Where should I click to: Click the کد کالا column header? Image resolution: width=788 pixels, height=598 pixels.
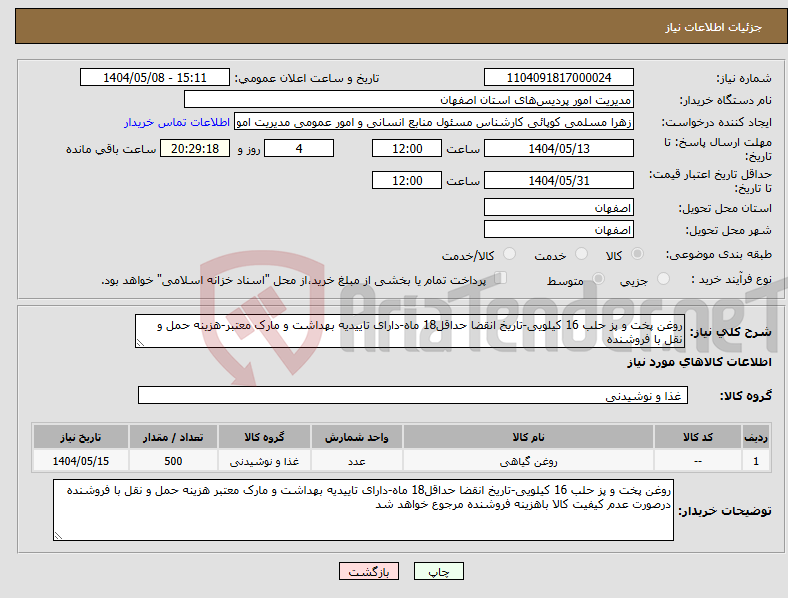click(698, 437)
